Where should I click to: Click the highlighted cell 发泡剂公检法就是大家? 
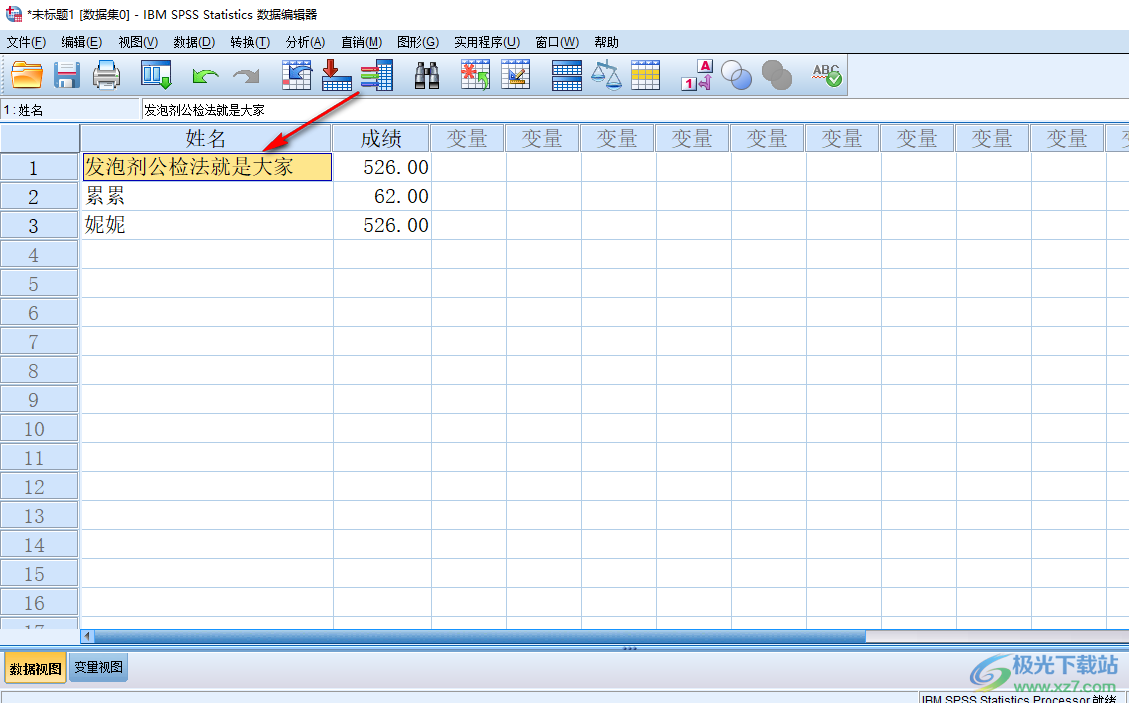pos(207,167)
